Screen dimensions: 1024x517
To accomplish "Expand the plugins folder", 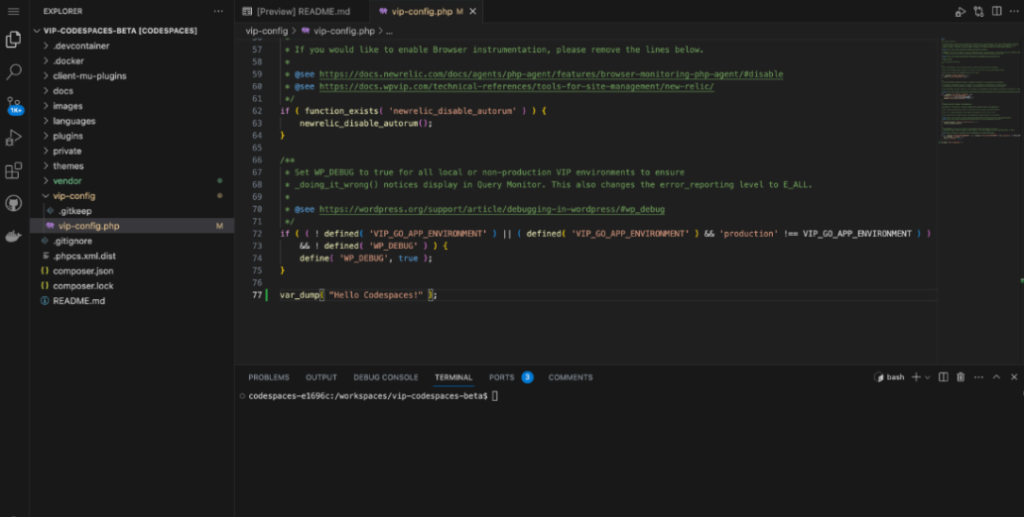I will coord(68,136).
